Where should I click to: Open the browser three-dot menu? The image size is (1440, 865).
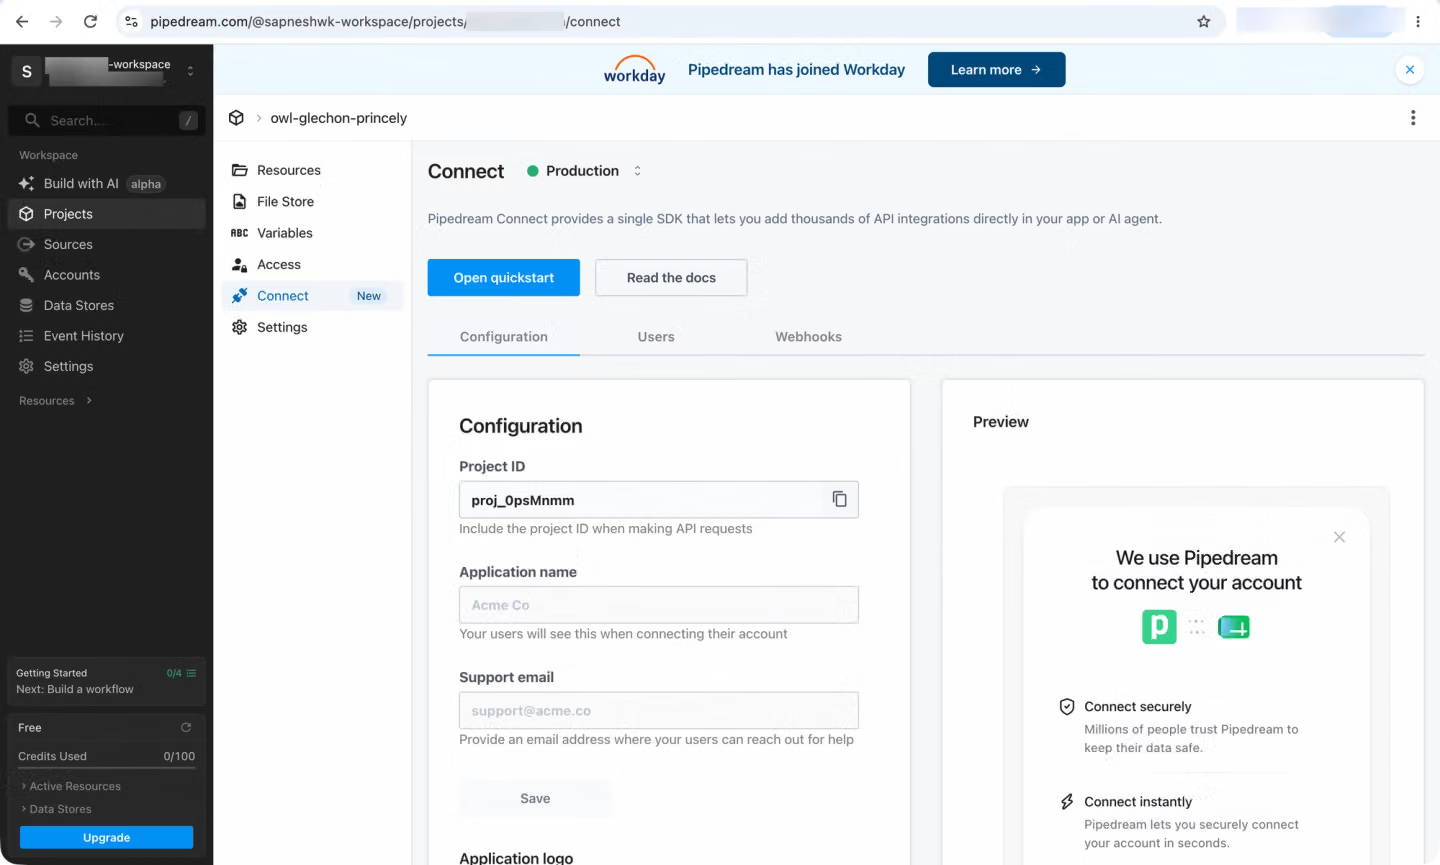coord(1418,21)
